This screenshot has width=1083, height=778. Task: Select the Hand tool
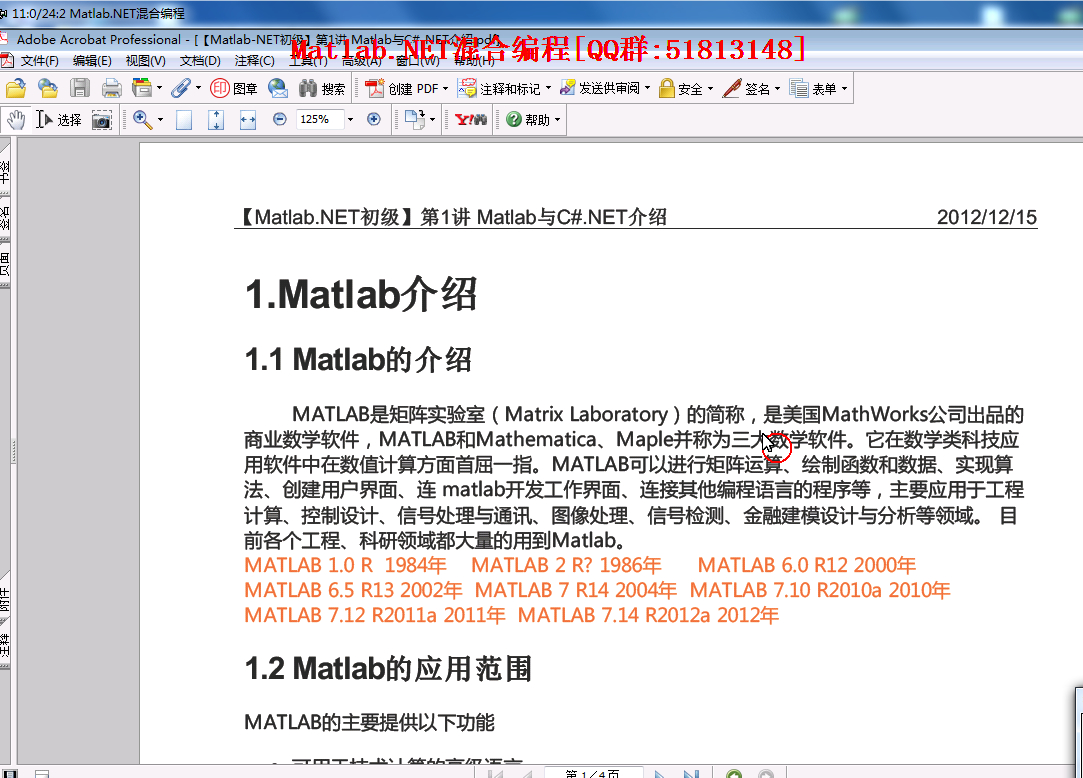(16, 120)
